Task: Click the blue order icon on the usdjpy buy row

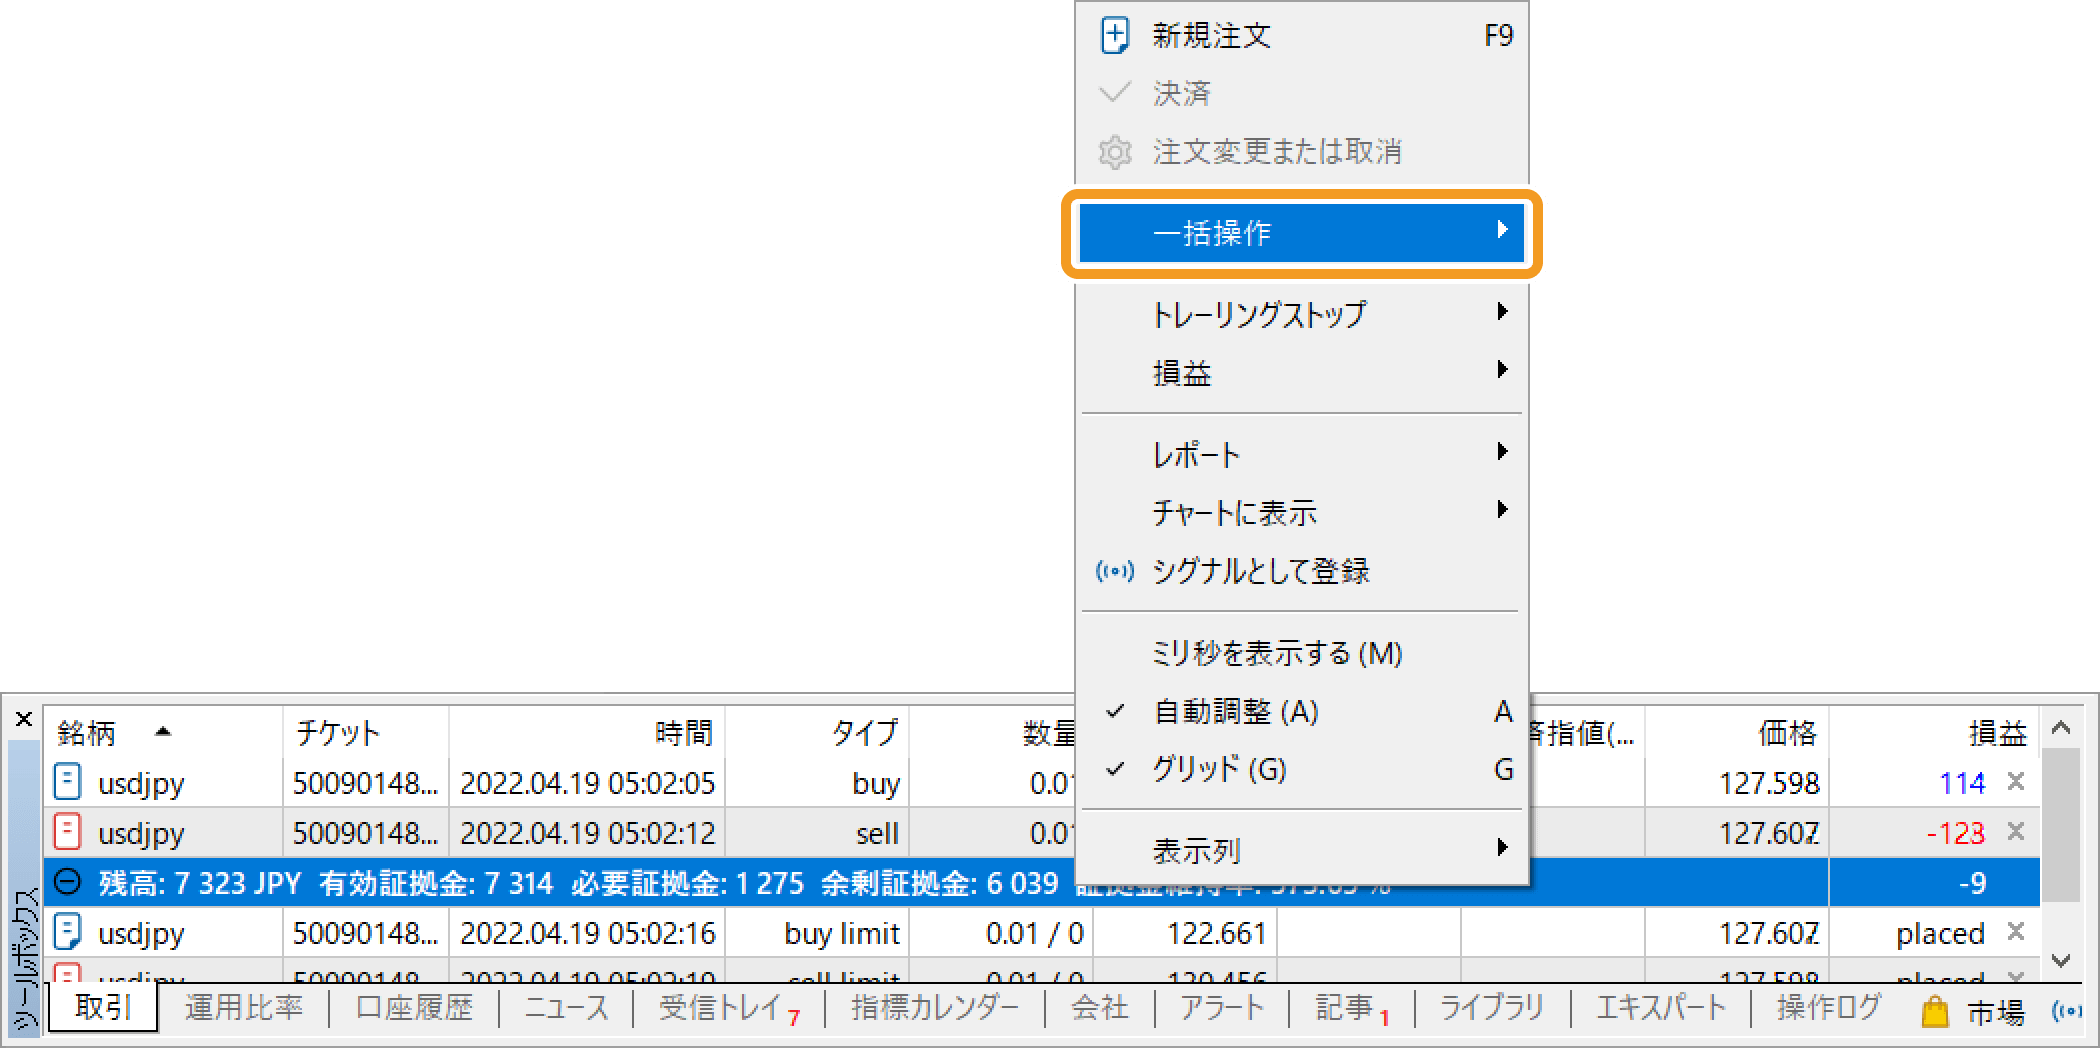Action: click(x=67, y=782)
